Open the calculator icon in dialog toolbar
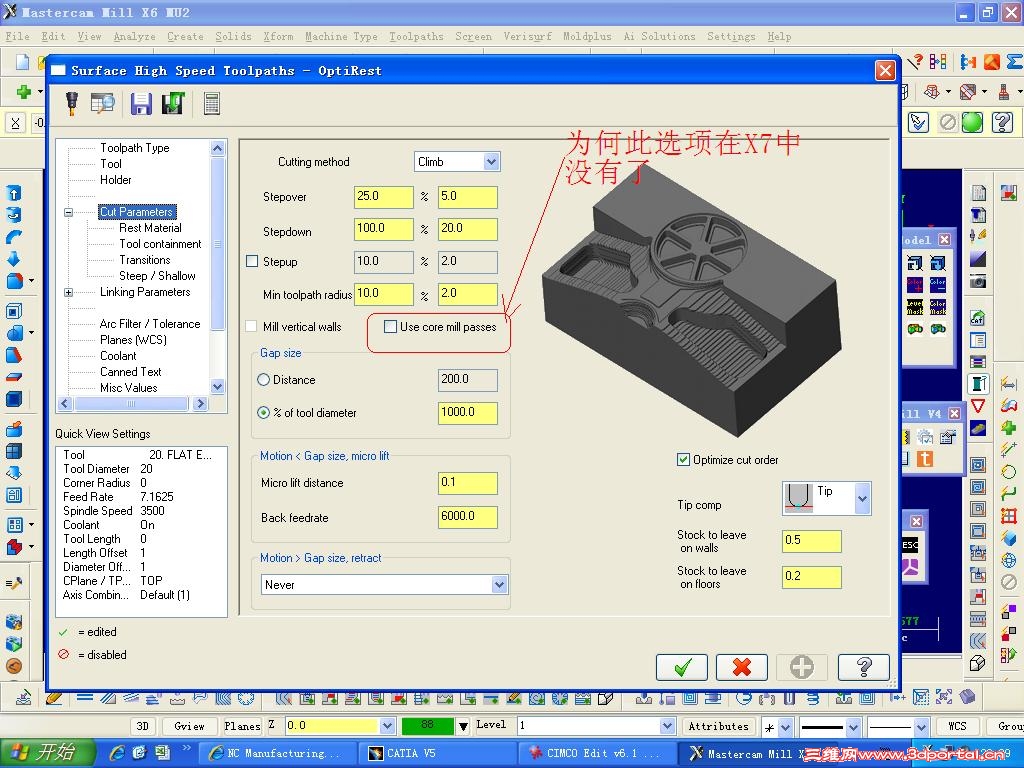The width and height of the screenshot is (1024, 768). (x=212, y=103)
